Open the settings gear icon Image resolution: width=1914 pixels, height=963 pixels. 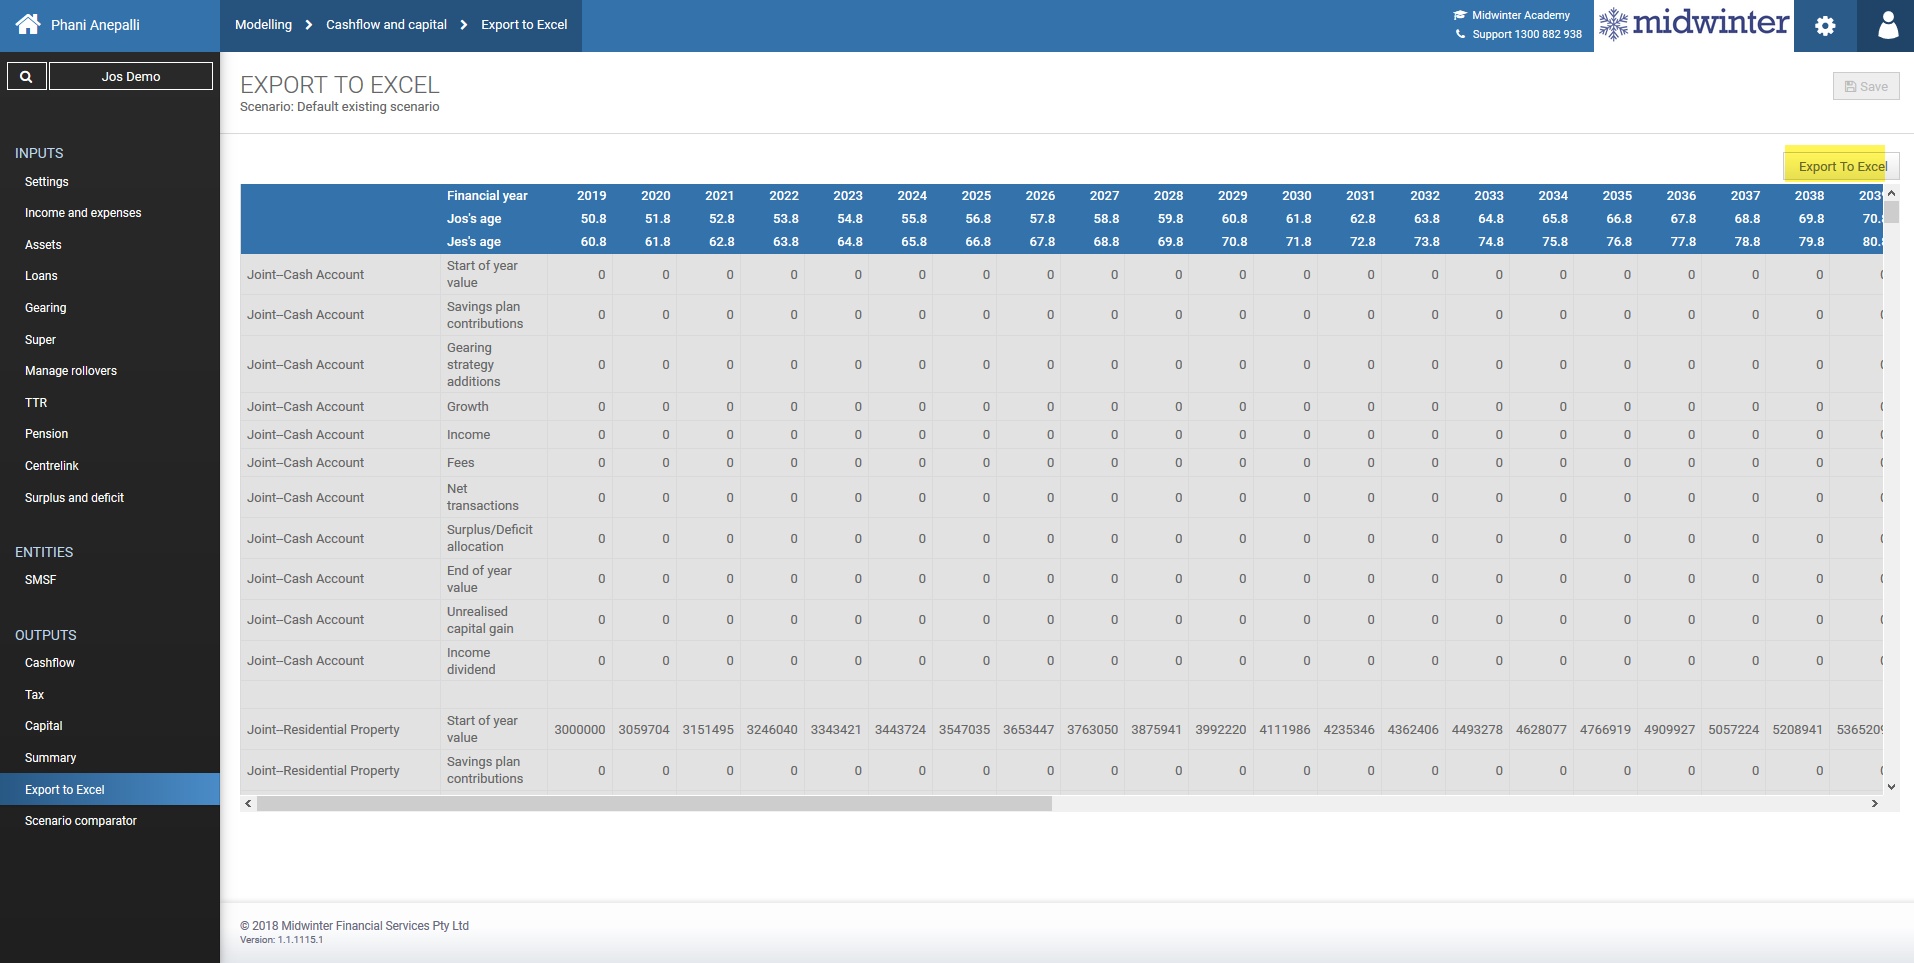coord(1825,26)
